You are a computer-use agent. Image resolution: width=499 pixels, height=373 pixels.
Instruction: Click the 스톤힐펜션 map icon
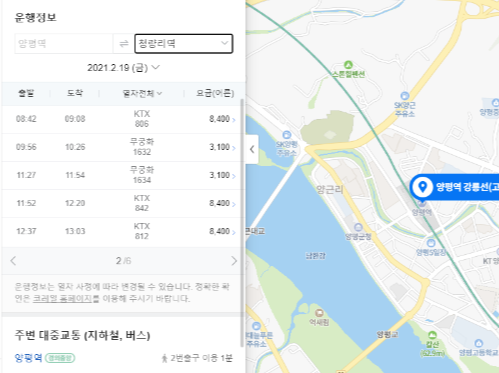coord(348,64)
